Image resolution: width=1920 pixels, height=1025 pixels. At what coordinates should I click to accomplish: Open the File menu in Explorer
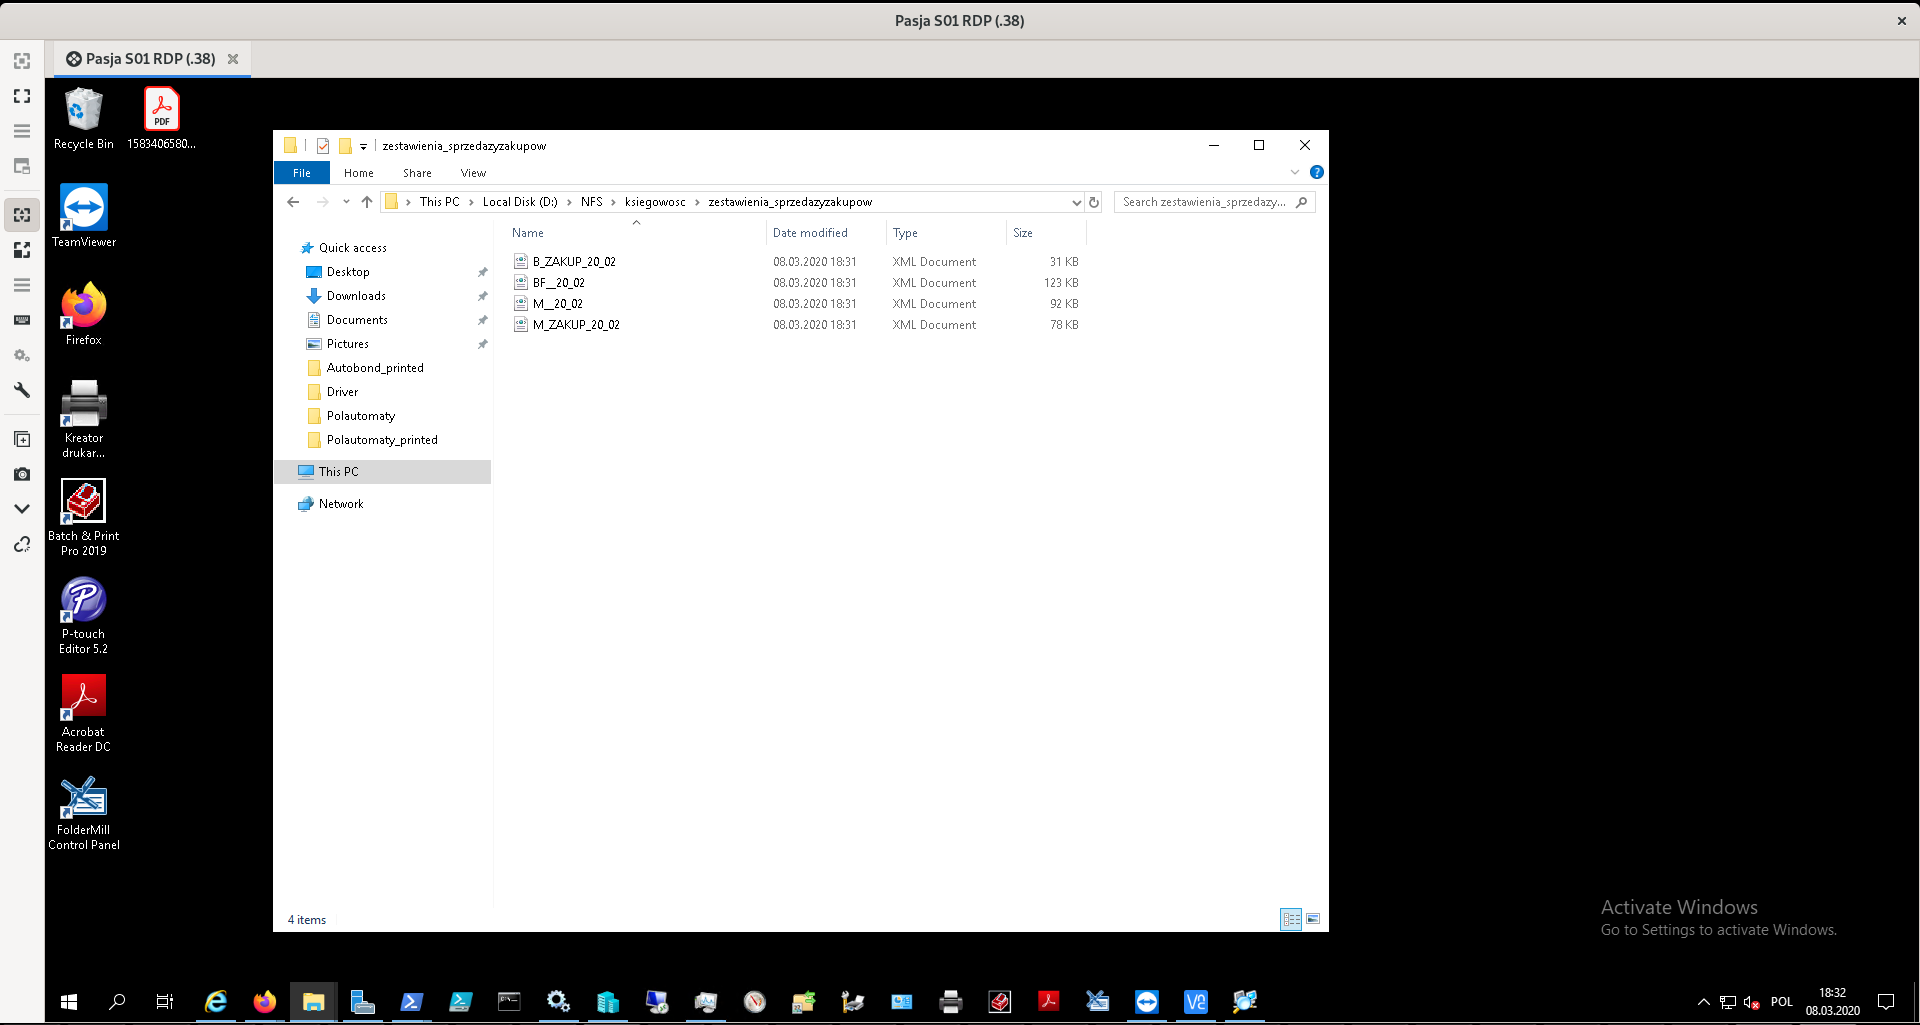301,173
